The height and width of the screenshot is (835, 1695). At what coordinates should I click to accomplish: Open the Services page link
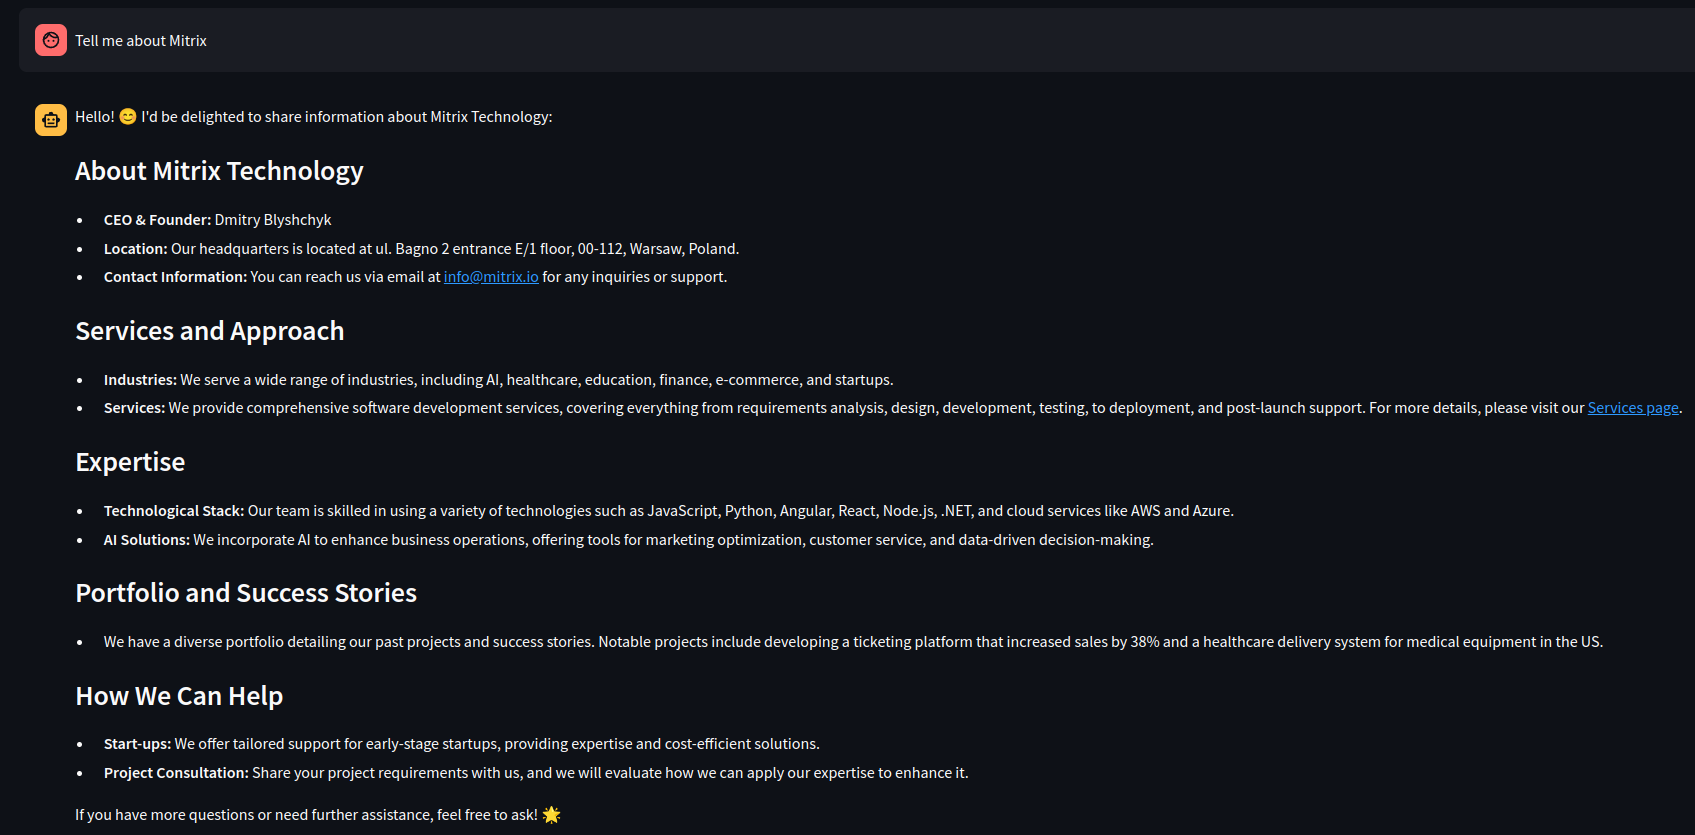tap(1633, 408)
